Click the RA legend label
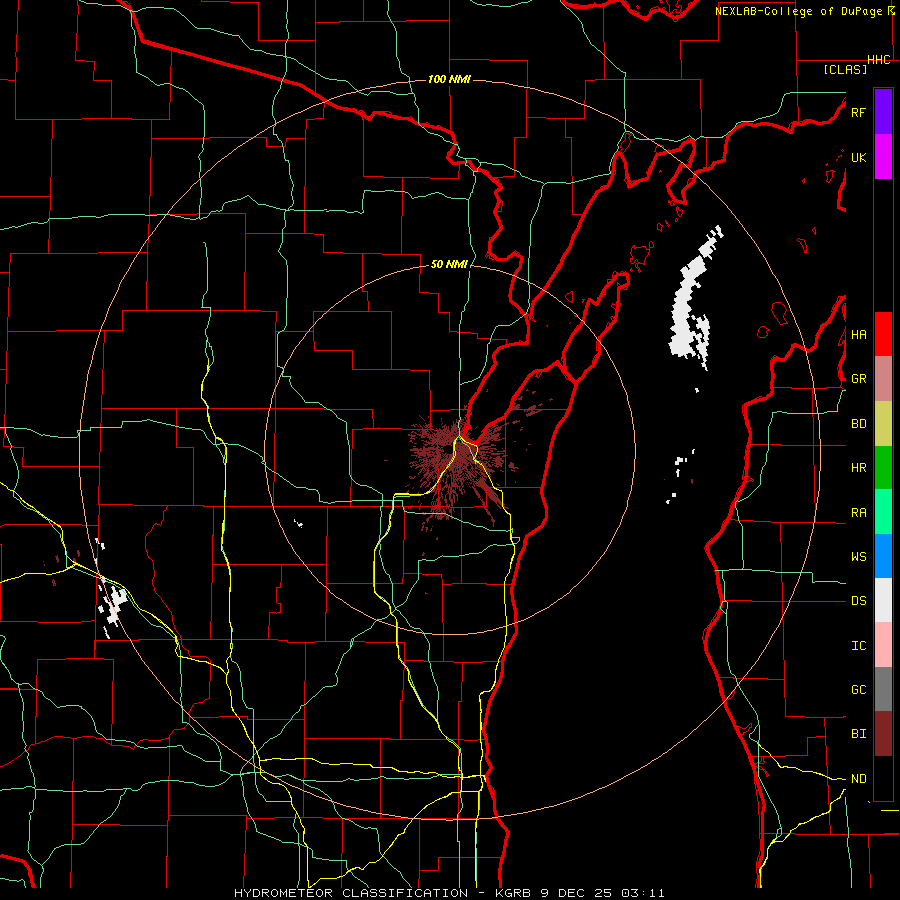This screenshot has width=900, height=900. click(858, 513)
